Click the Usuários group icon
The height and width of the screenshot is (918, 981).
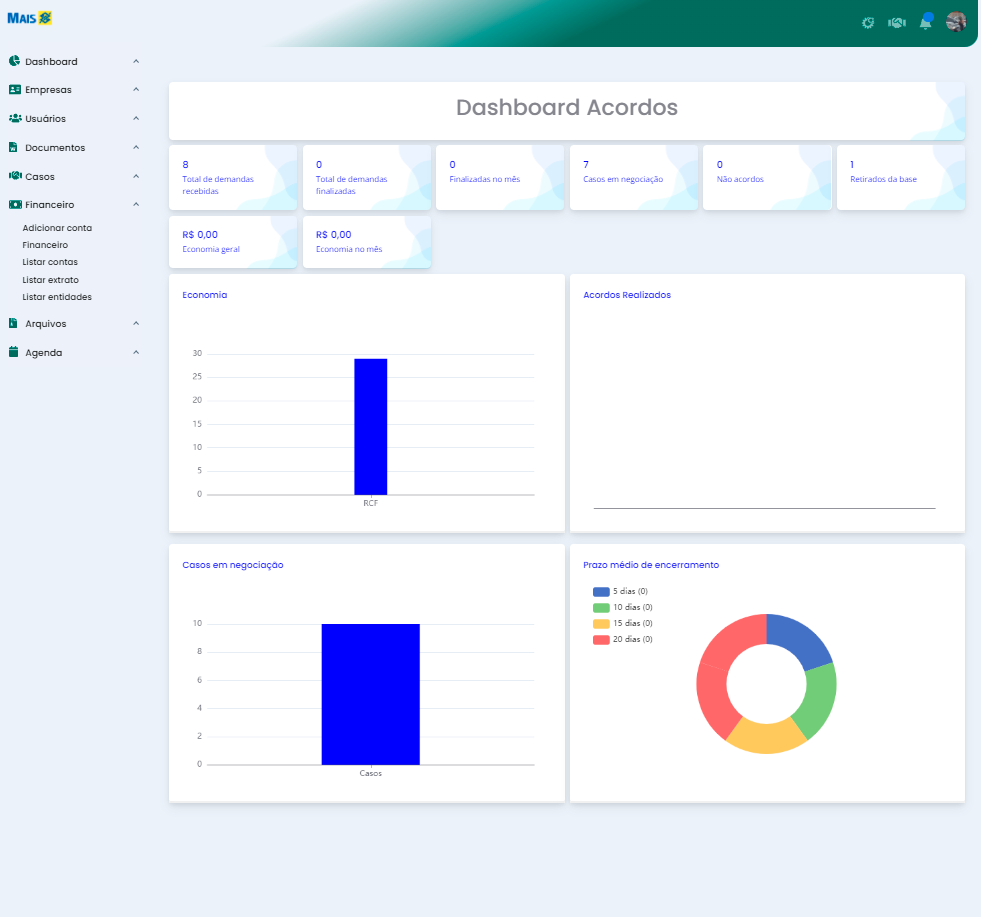13,118
